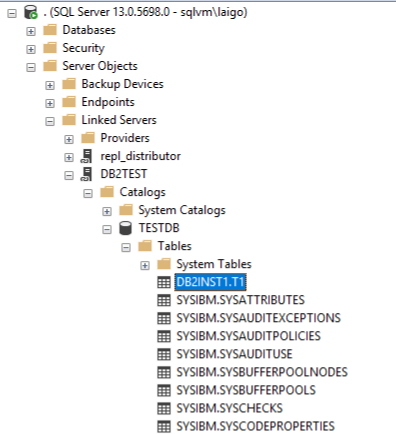Screen dimensions: 396x434
Task: Expand the Backup Devices node
Action: coord(50,85)
